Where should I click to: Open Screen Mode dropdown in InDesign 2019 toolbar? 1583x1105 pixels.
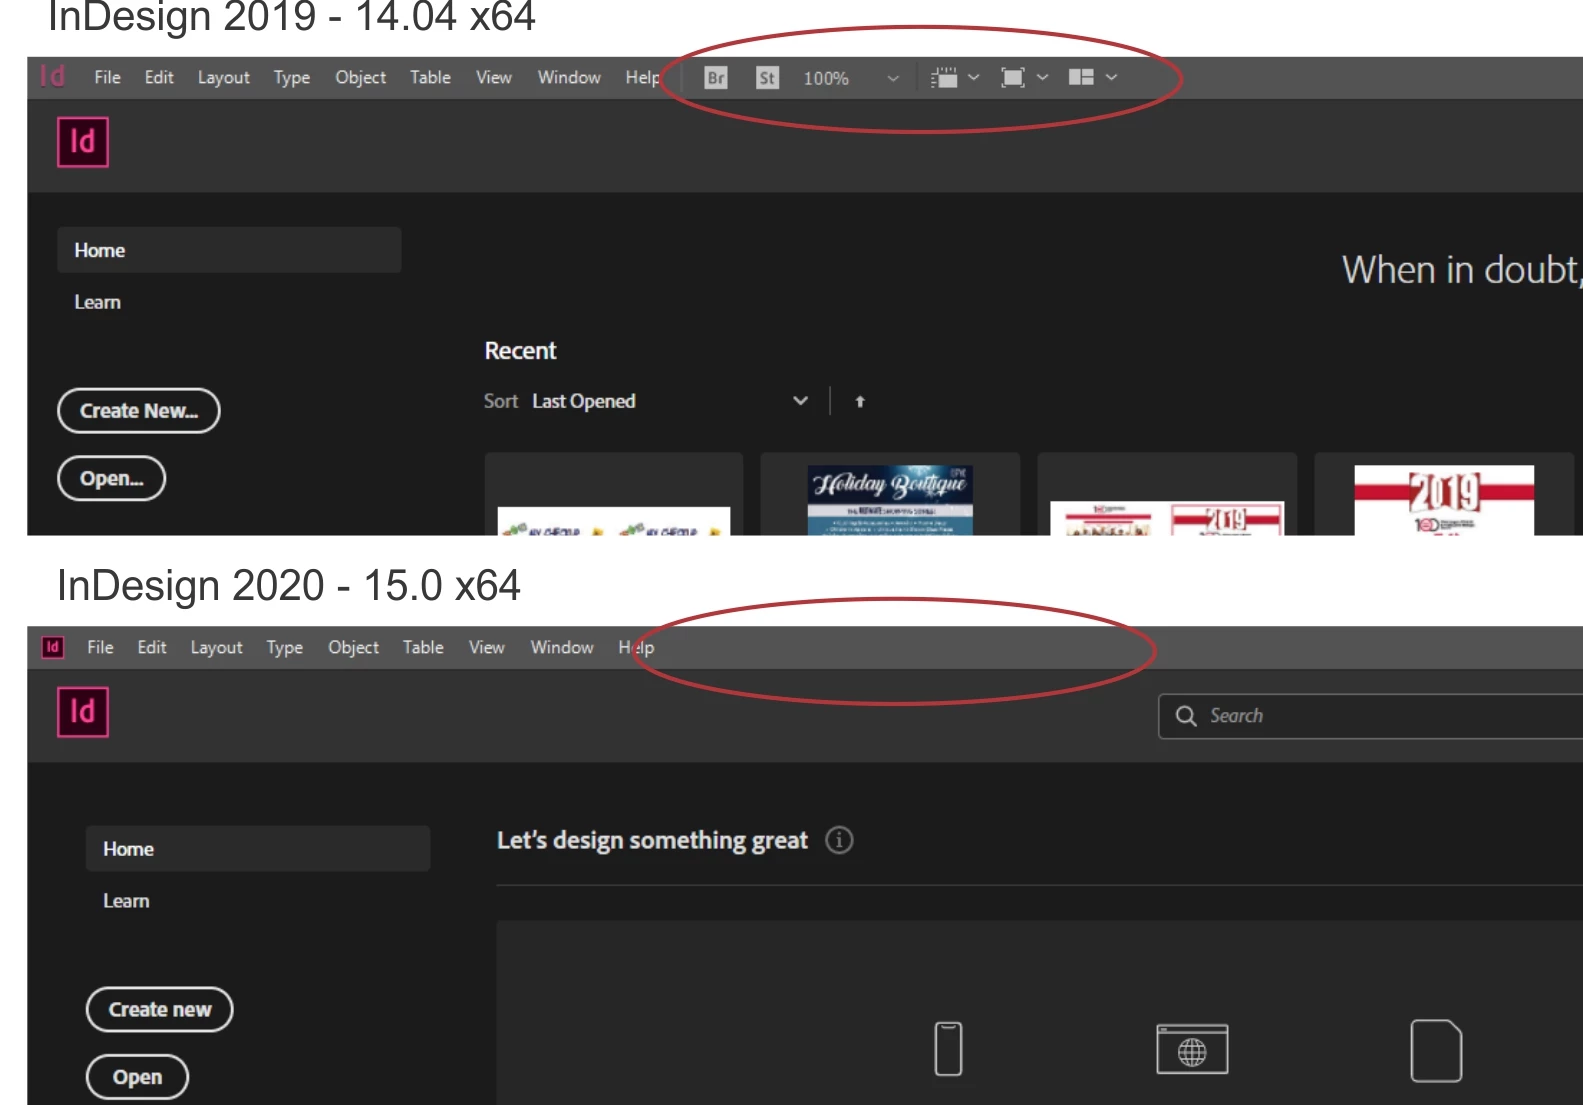coord(1024,78)
